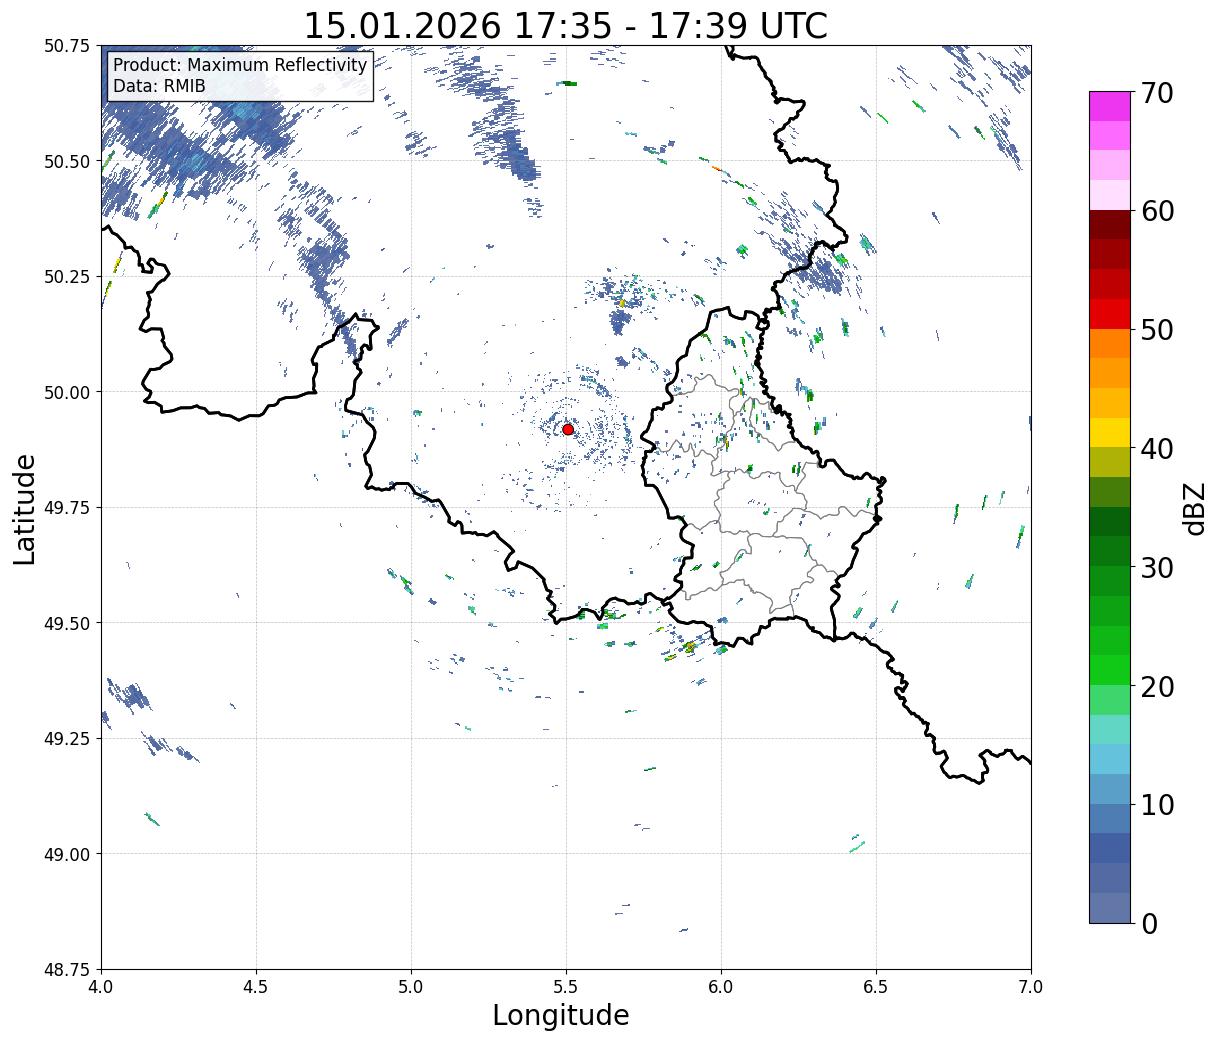Click the 'Data: RMIB' label
1219x1040 pixels.
[x=159, y=86]
